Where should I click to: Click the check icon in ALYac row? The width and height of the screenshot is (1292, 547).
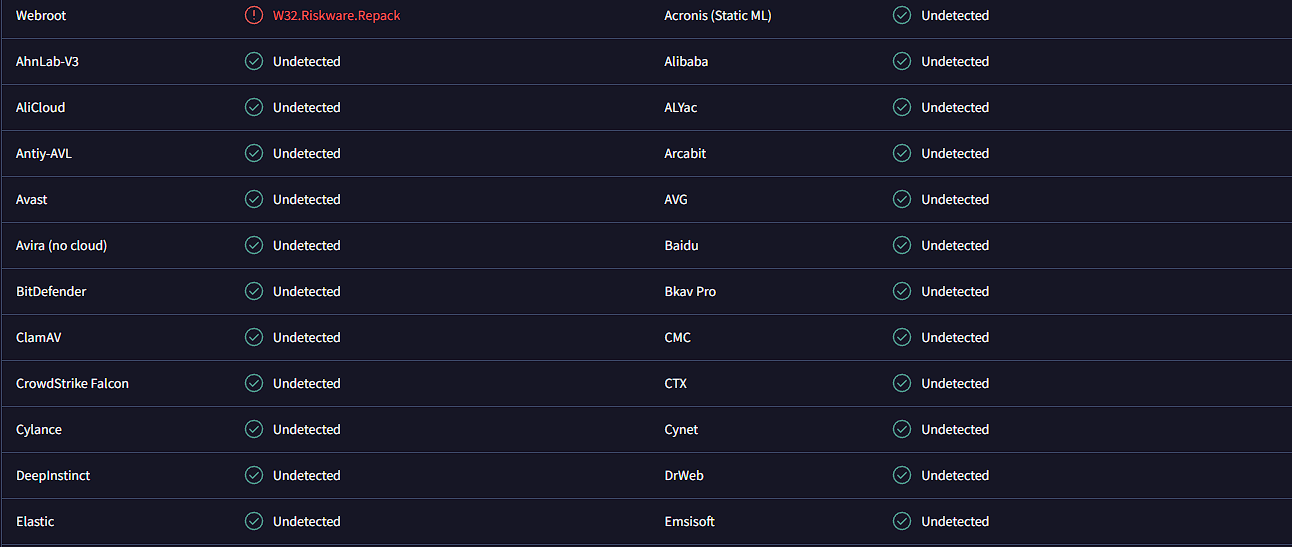pyautogui.click(x=902, y=108)
